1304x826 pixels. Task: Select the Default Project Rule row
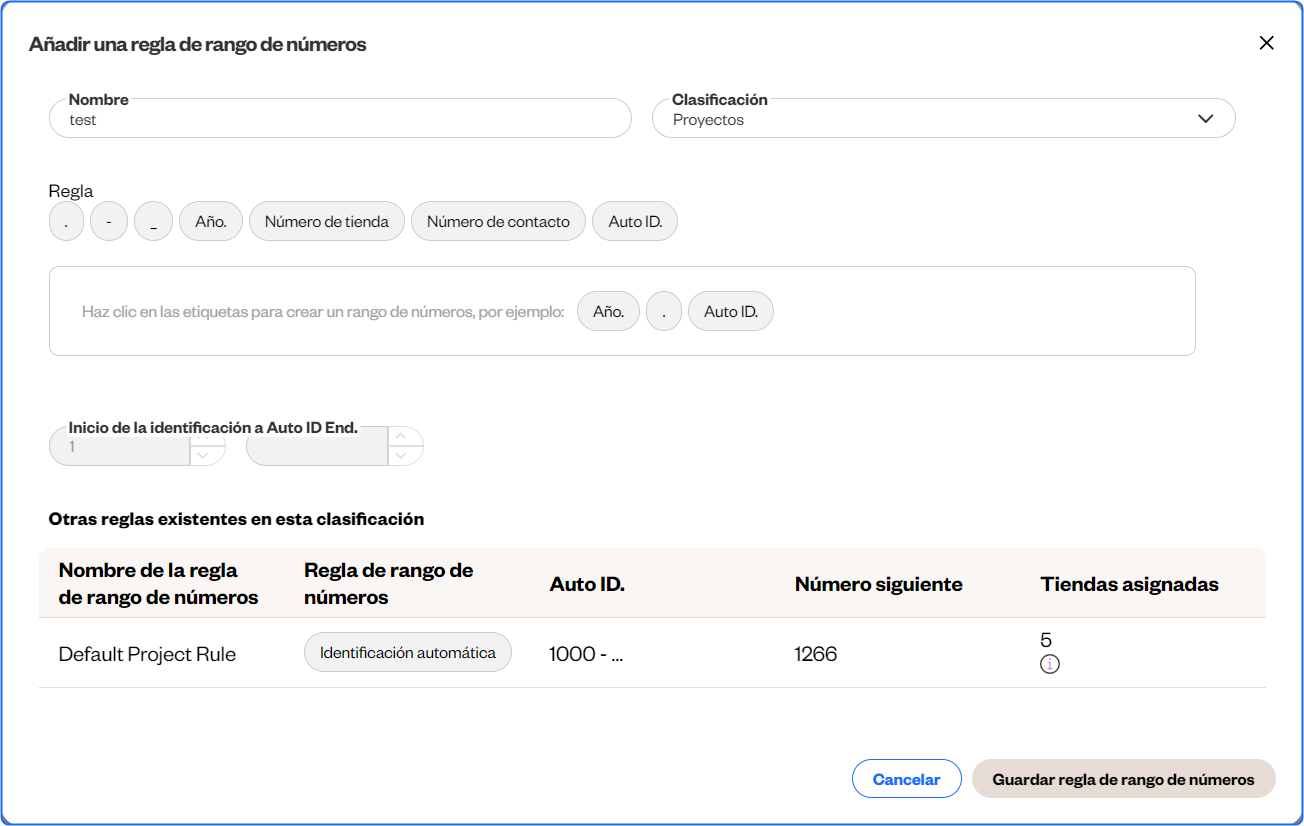pos(147,654)
